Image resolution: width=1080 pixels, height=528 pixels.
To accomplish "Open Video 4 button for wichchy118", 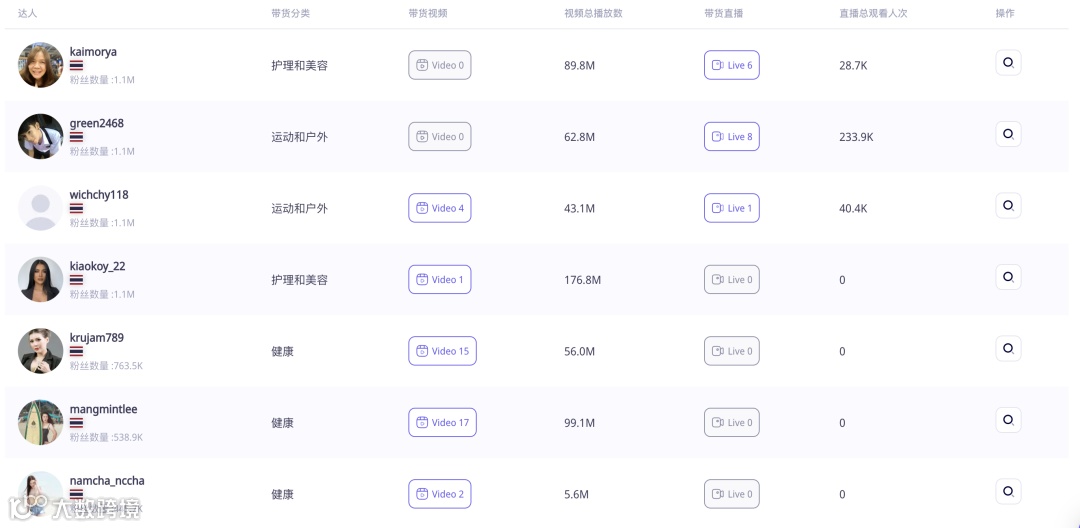I will click(440, 208).
